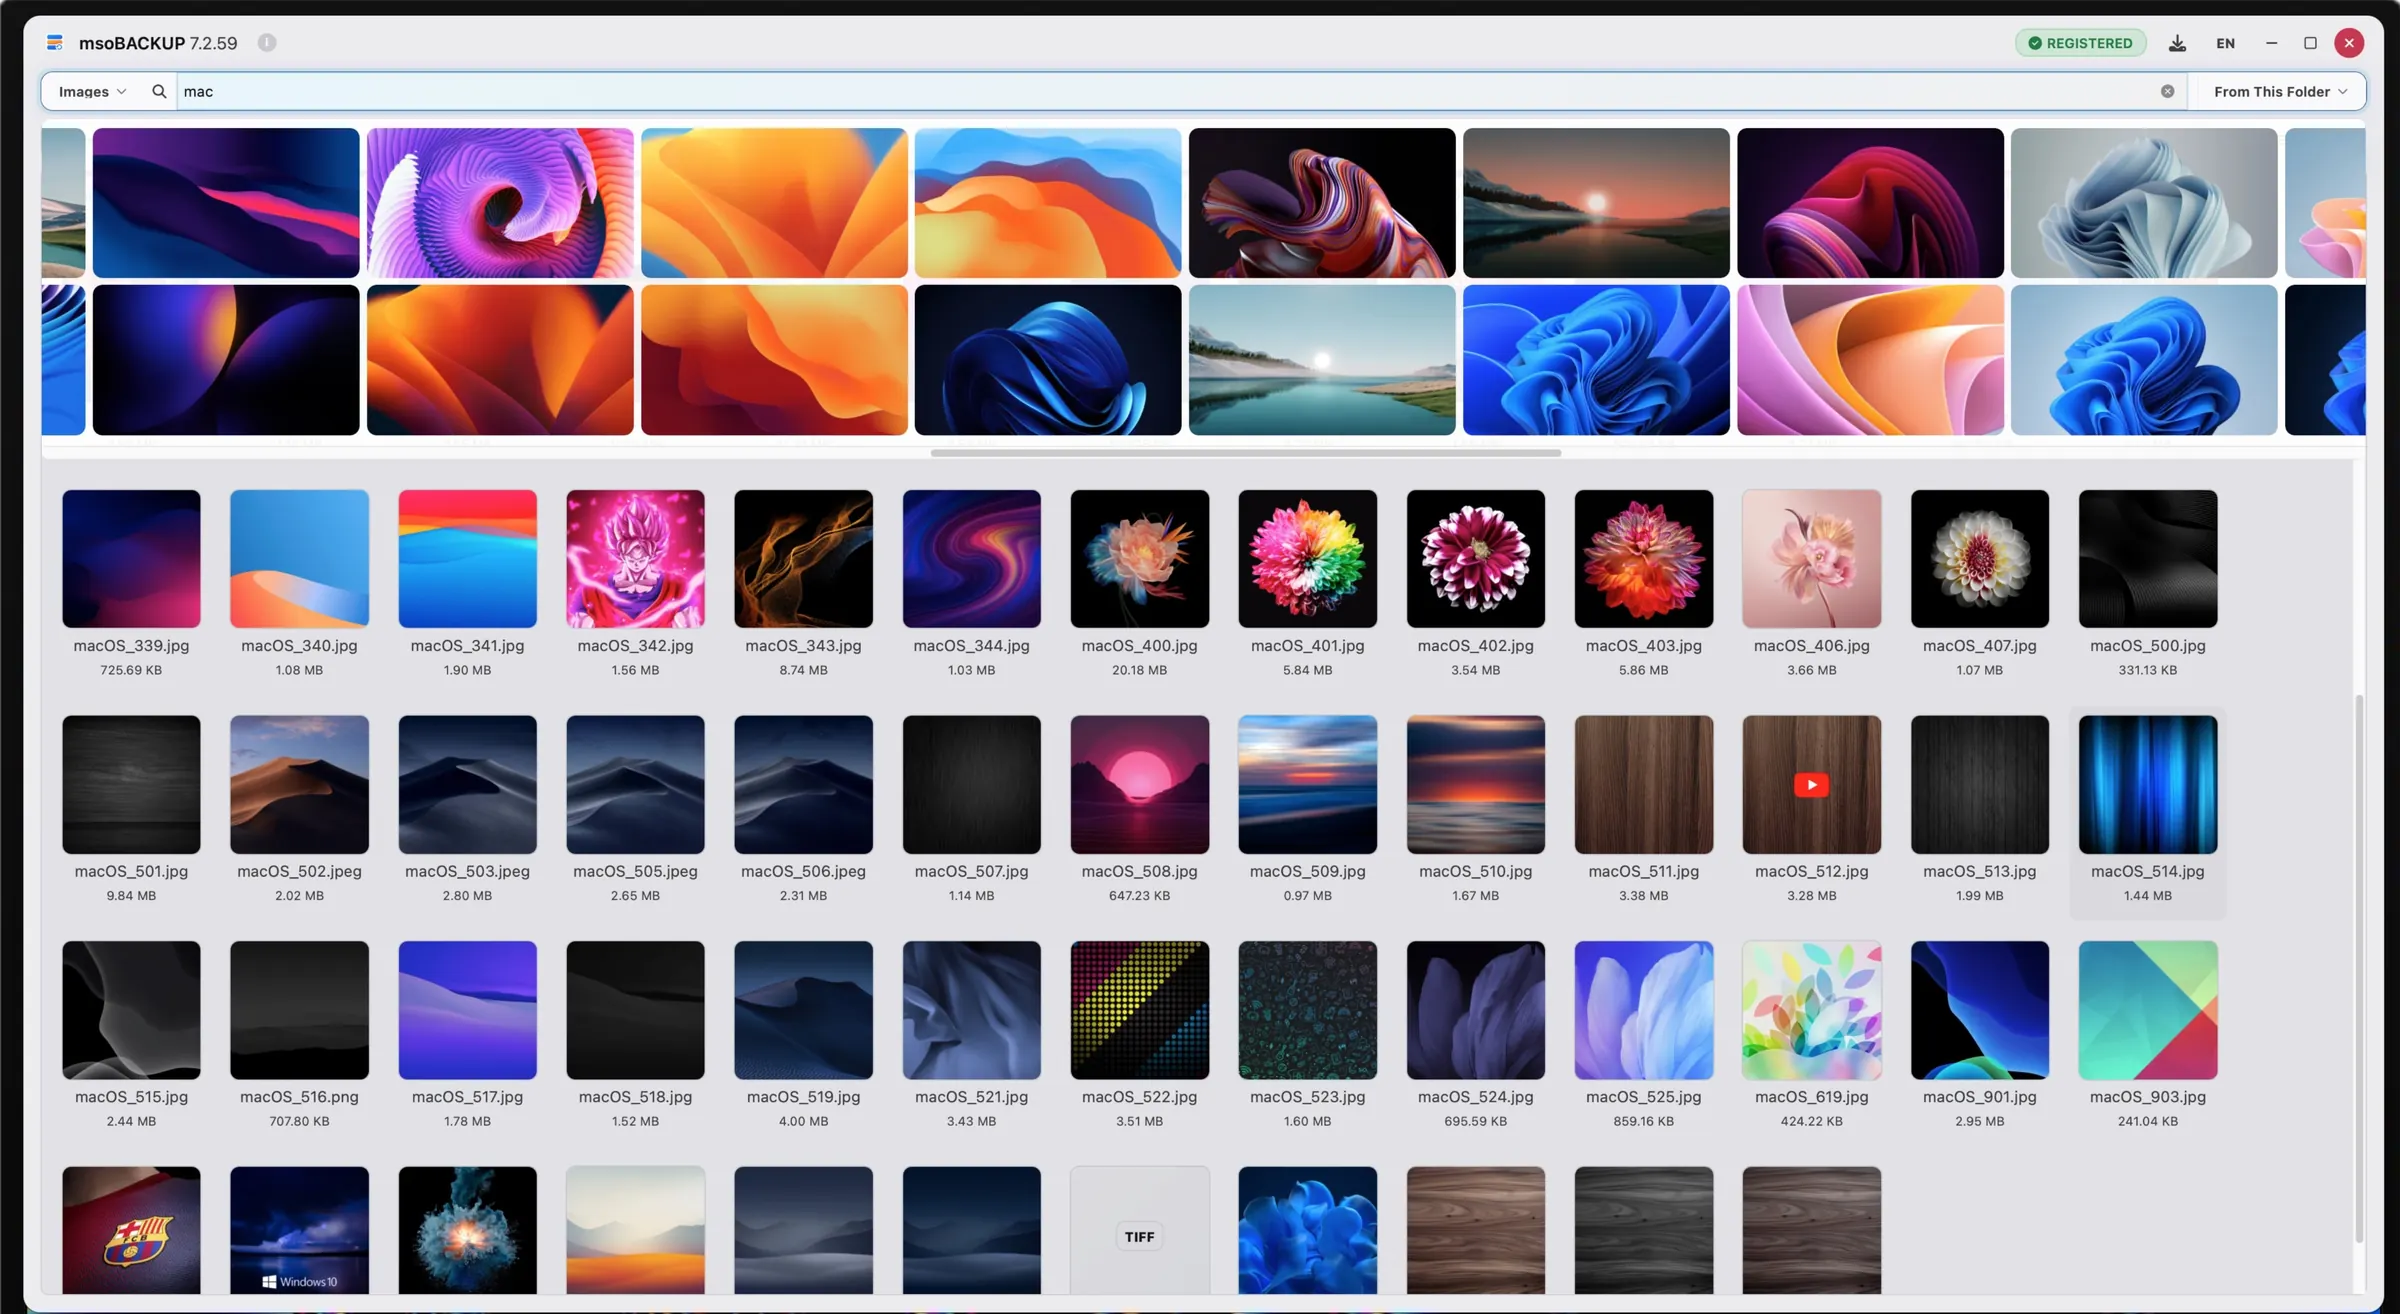
Task: Click the download icon in title bar
Action: coord(2177,43)
